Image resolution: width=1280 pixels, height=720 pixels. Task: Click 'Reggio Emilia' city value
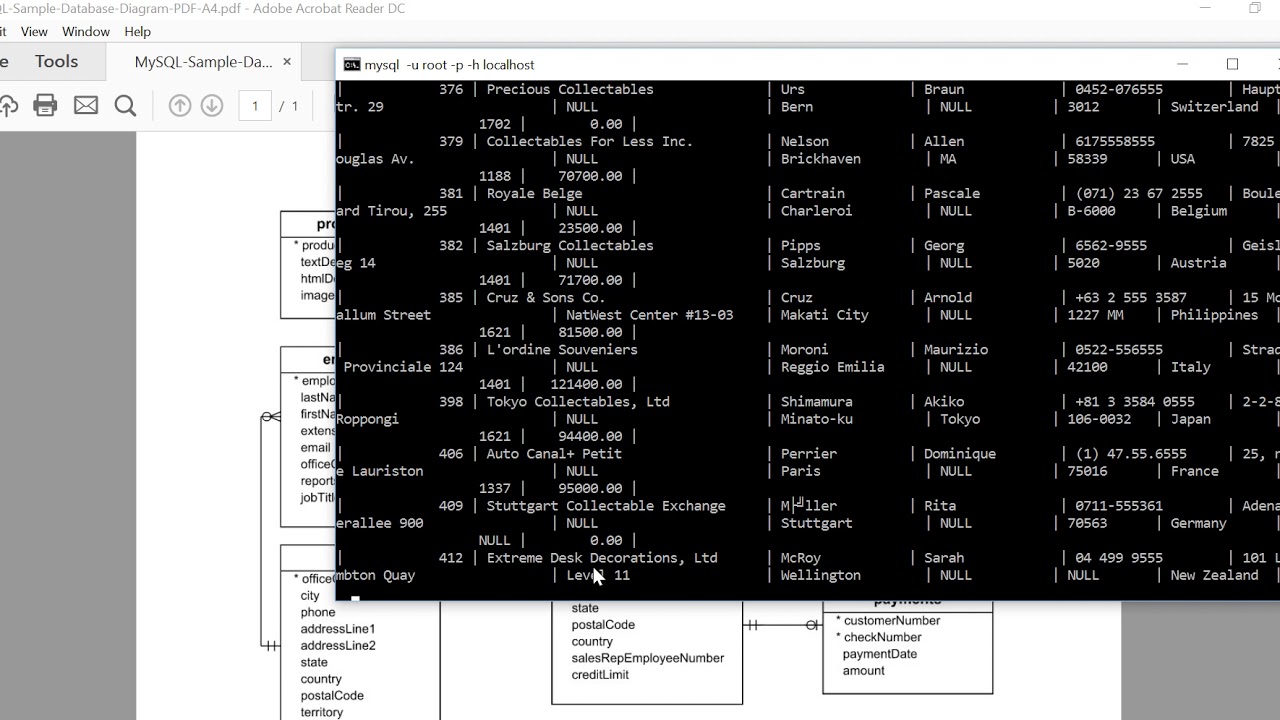coord(833,367)
